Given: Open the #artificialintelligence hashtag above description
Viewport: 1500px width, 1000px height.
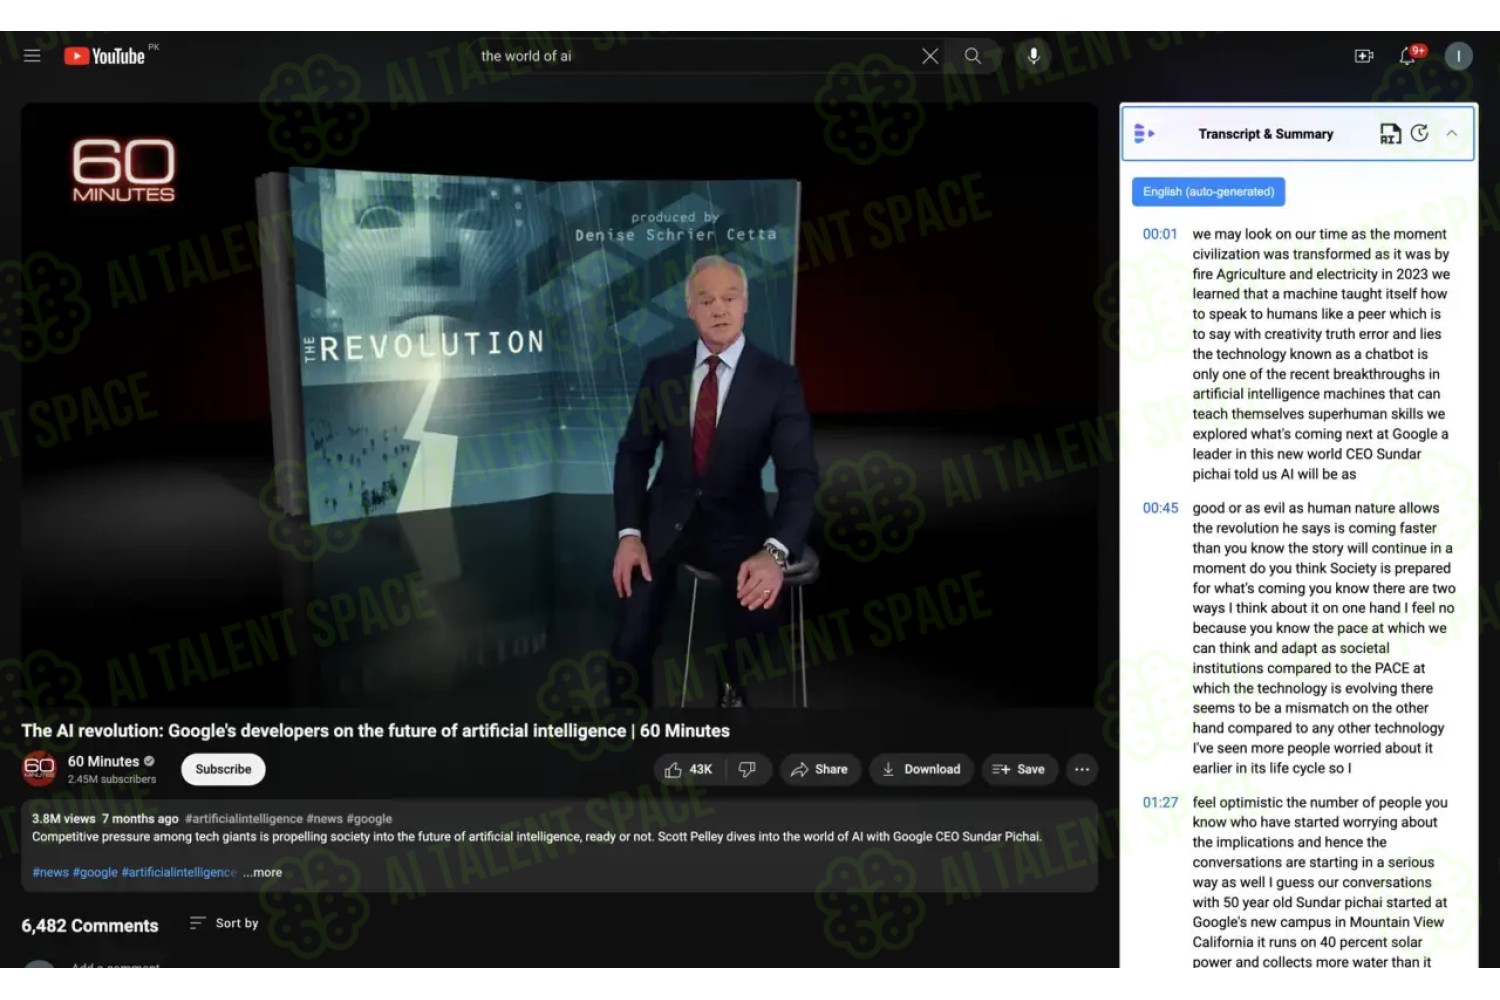Looking at the screenshot, I should (x=244, y=818).
